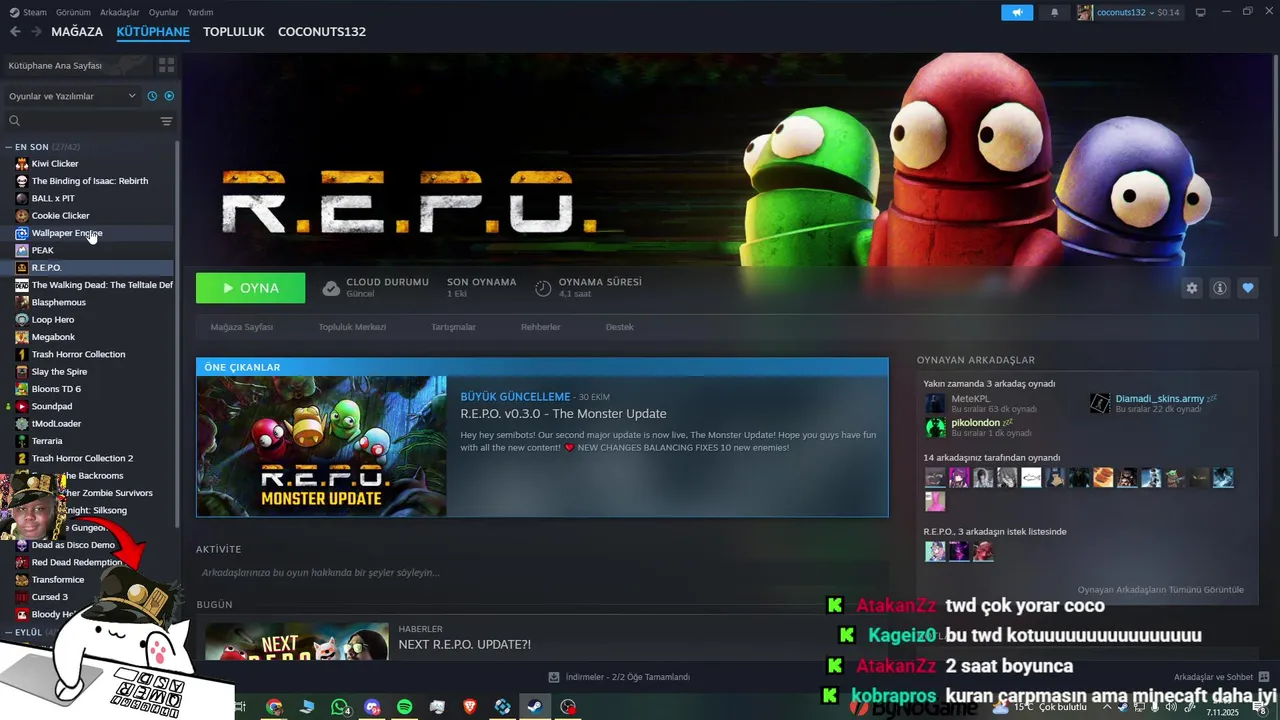Open Destek link
The image size is (1280, 720).
619,327
